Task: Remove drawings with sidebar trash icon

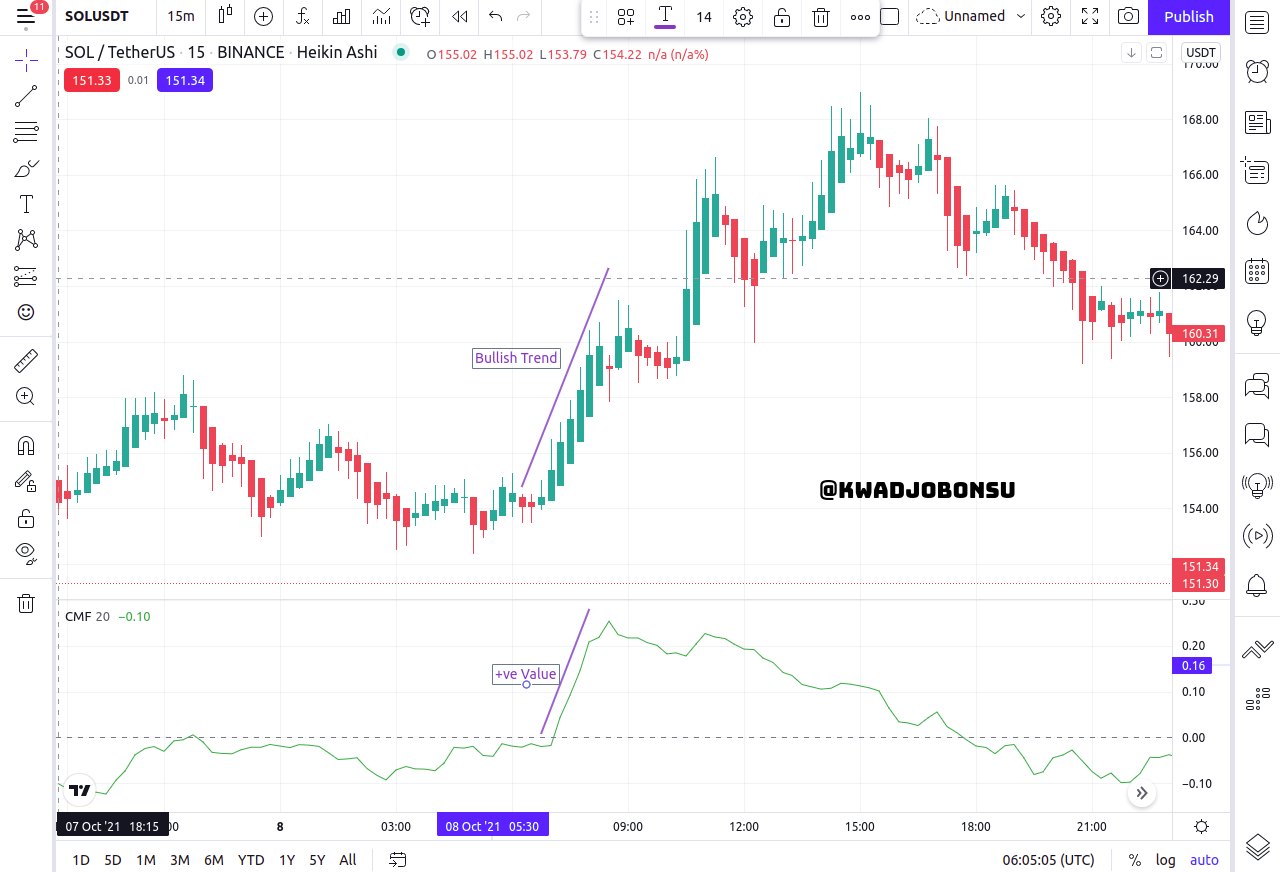Action: point(26,603)
